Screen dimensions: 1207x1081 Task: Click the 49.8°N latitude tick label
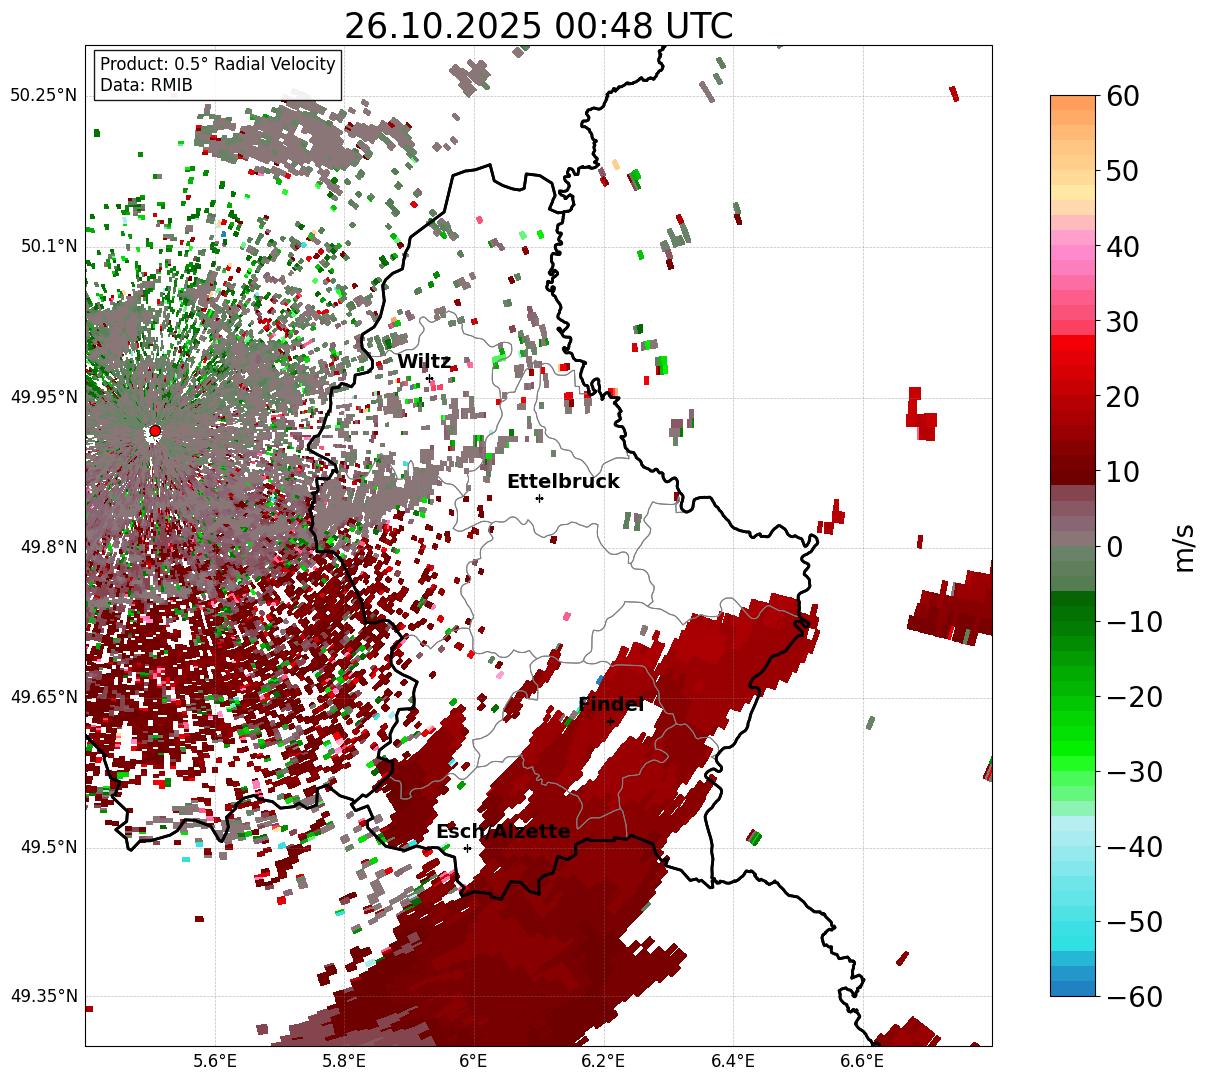(48, 547)
